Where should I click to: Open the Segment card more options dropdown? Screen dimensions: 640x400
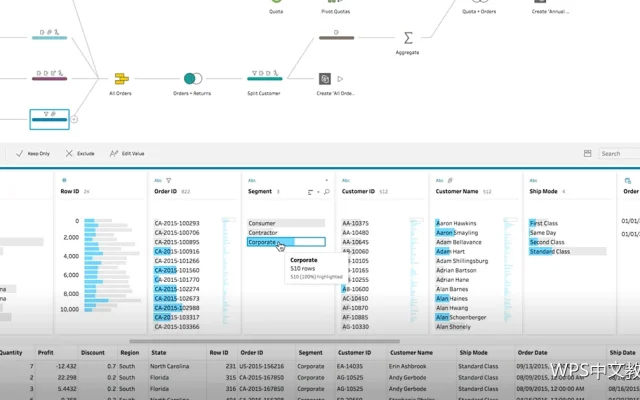(327, 180)
